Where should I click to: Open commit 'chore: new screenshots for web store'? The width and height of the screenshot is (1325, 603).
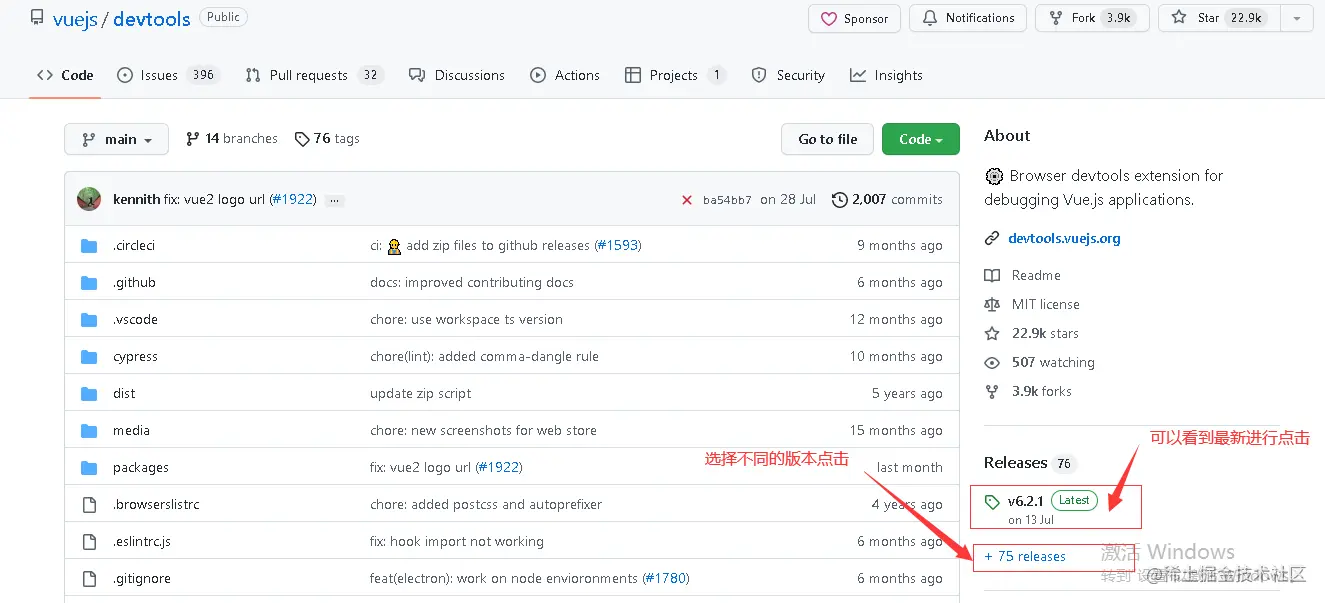[483, 430]
